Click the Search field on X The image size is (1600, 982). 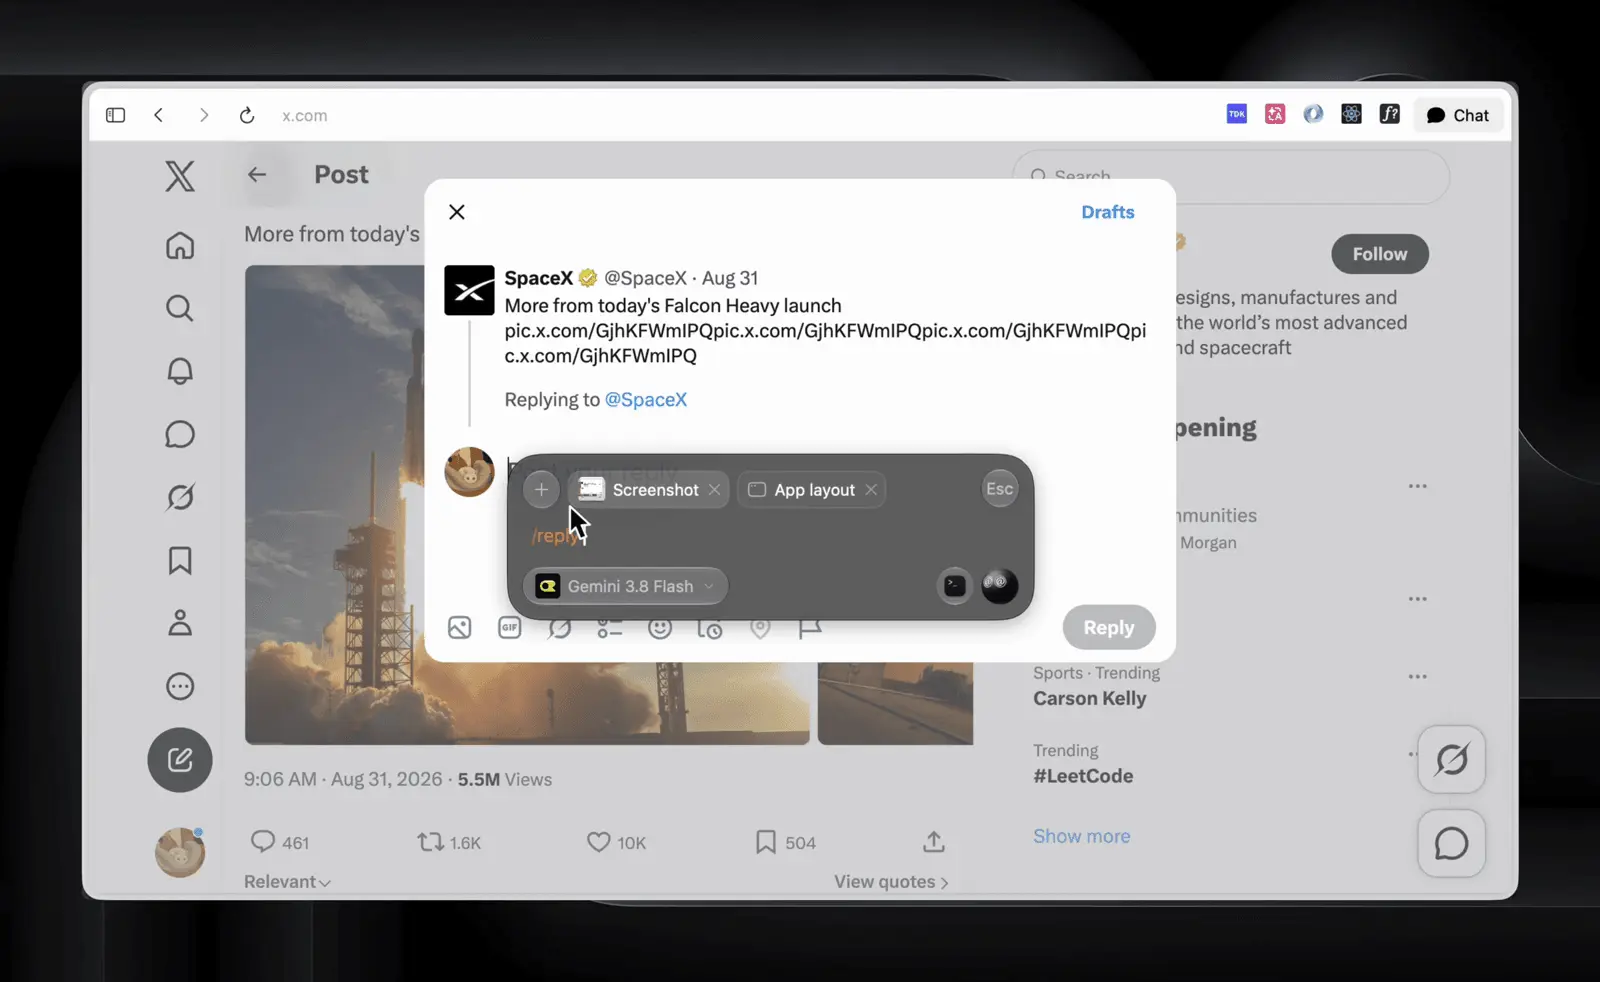1232,177
